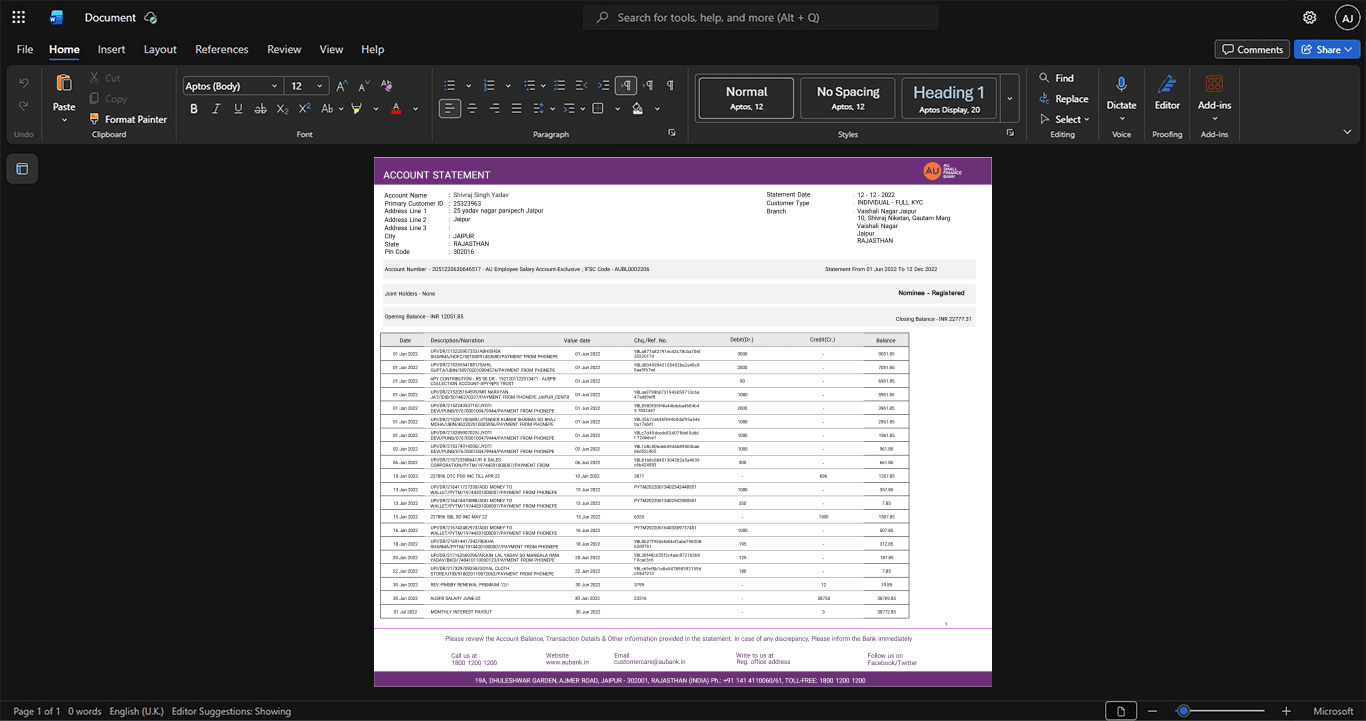Image resolution: width=1366 pixels, height=721 pixels.
Task: Open the References tab
Action: 221,49
